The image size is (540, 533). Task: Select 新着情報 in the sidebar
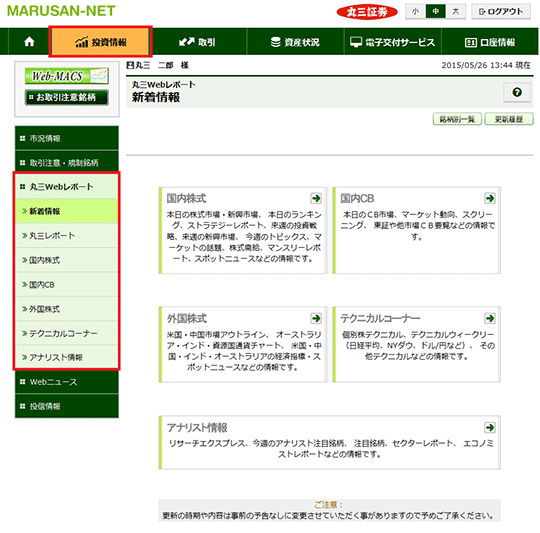point(67,211)
